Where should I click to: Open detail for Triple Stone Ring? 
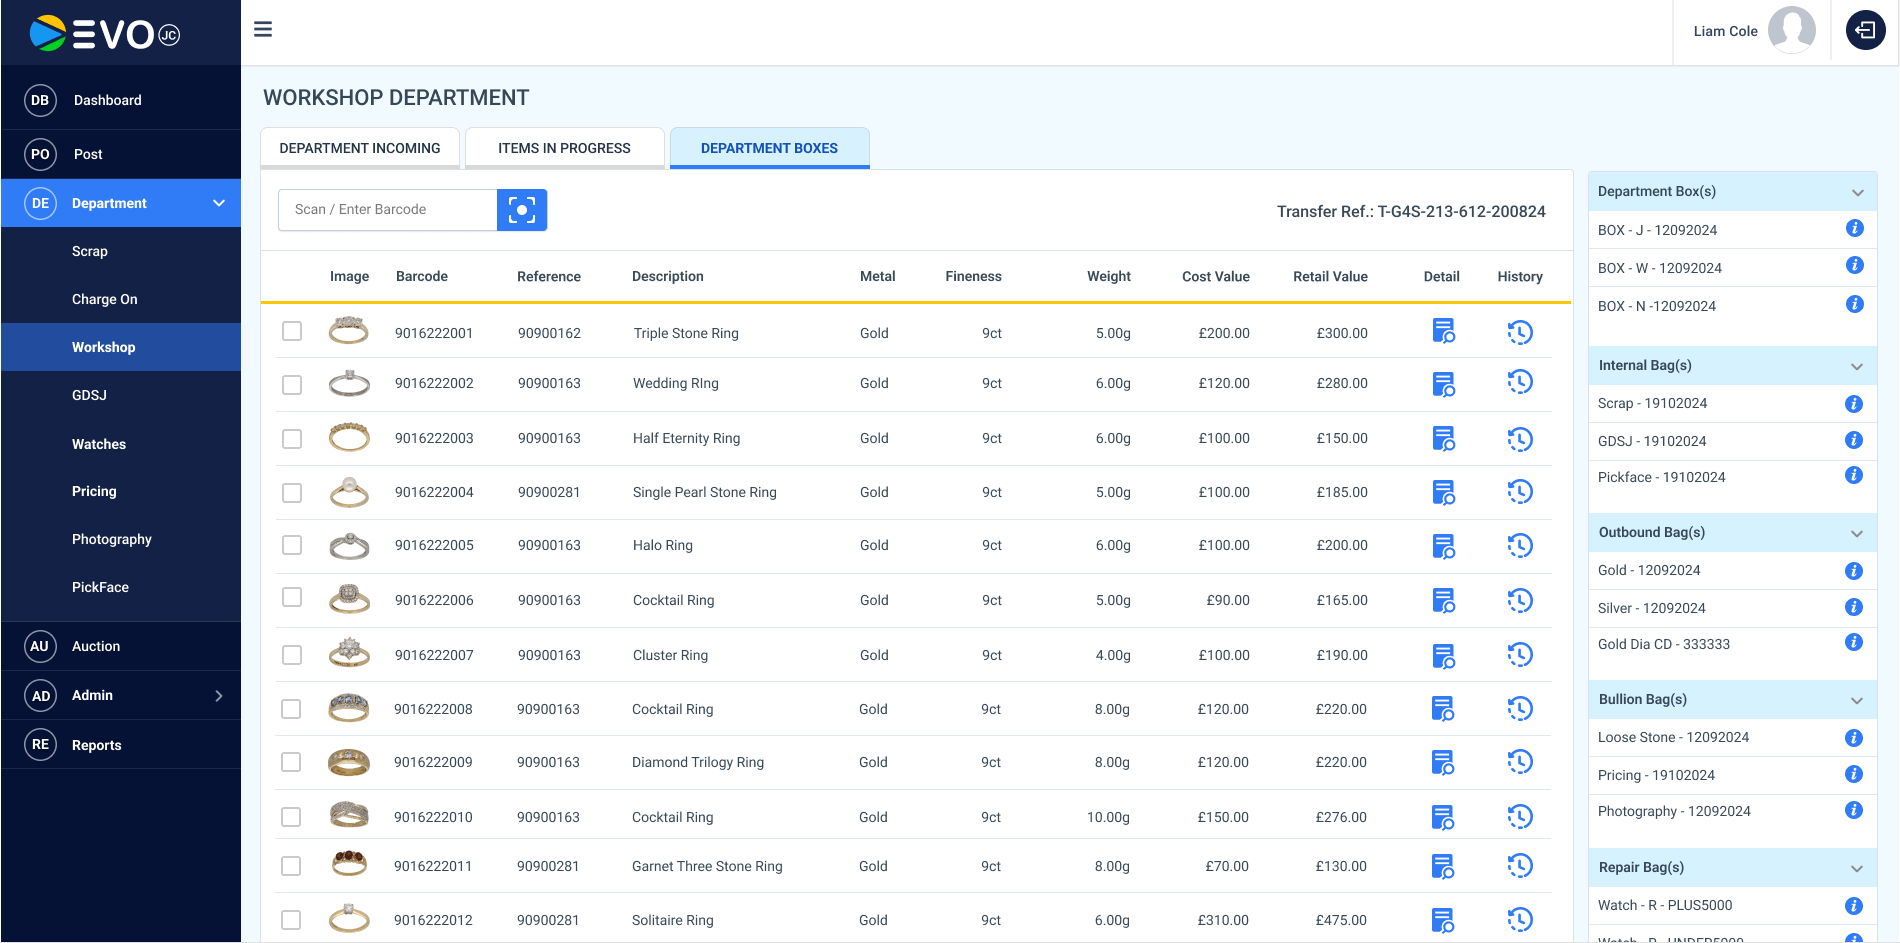coord(1442,332)
